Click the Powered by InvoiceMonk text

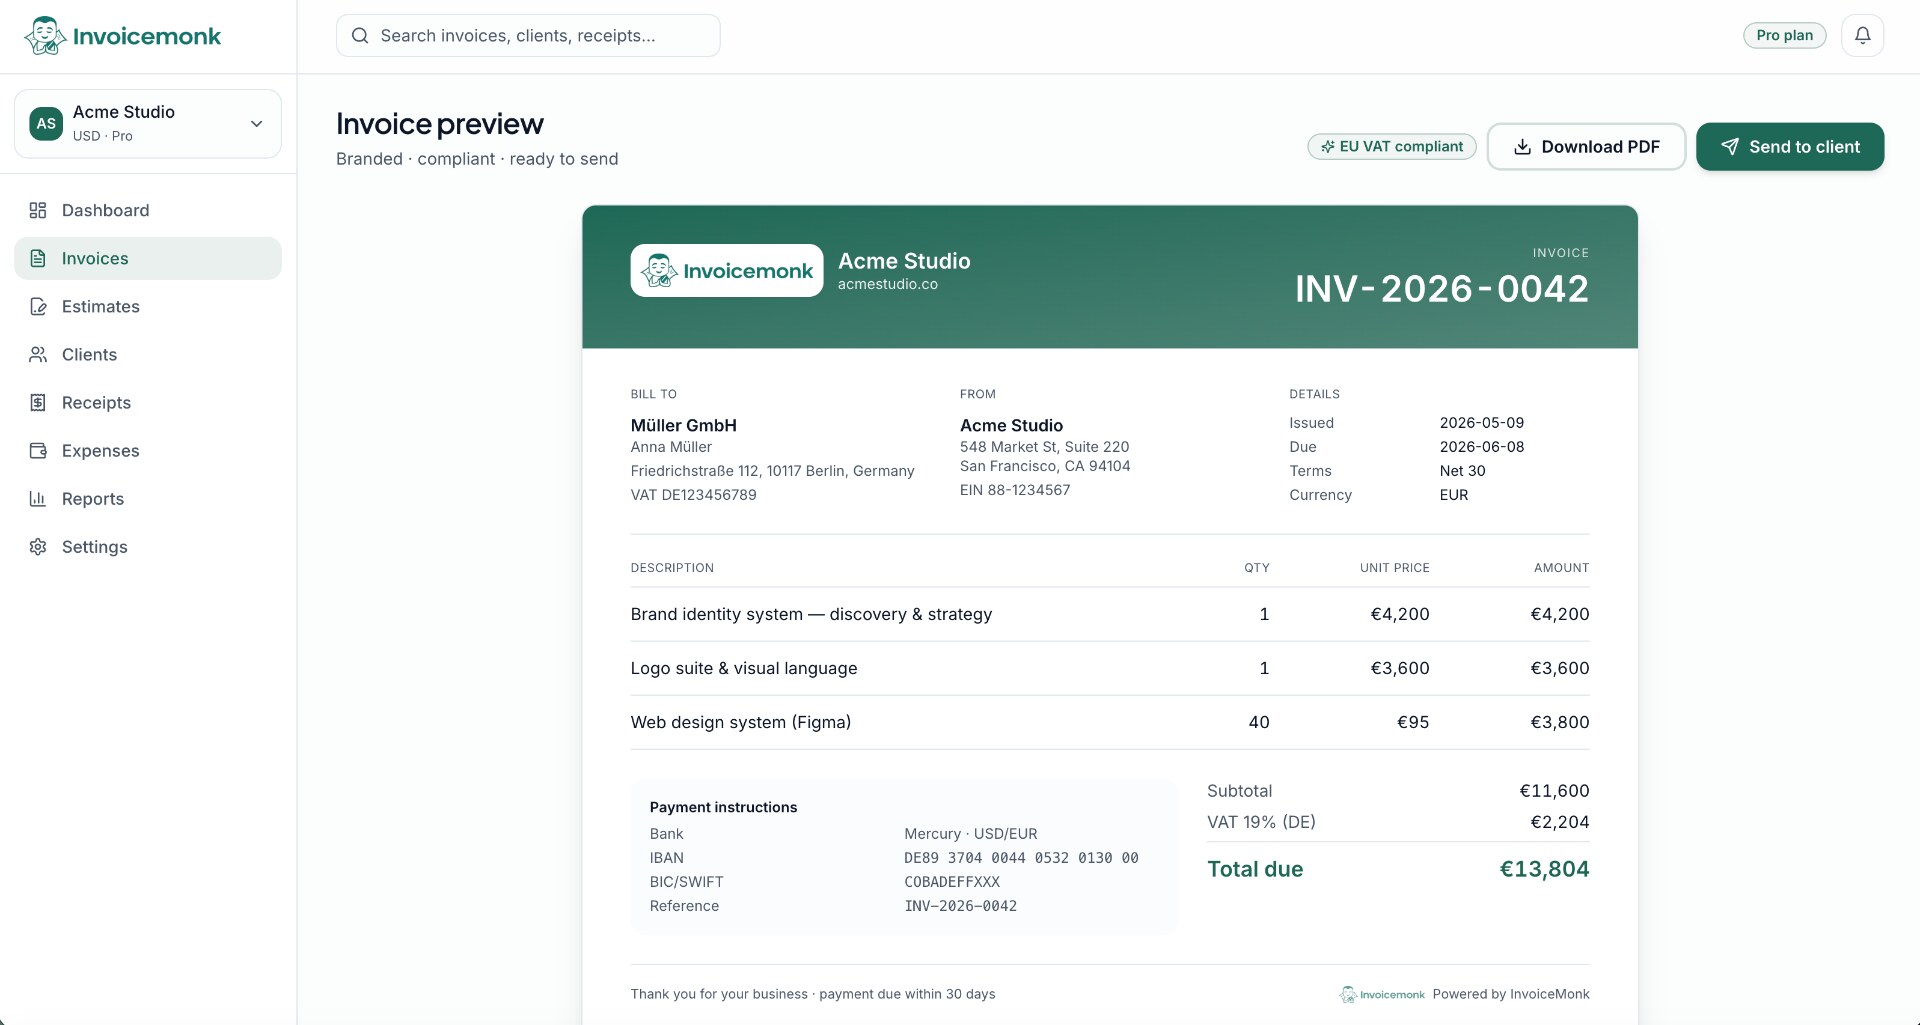1511,994
